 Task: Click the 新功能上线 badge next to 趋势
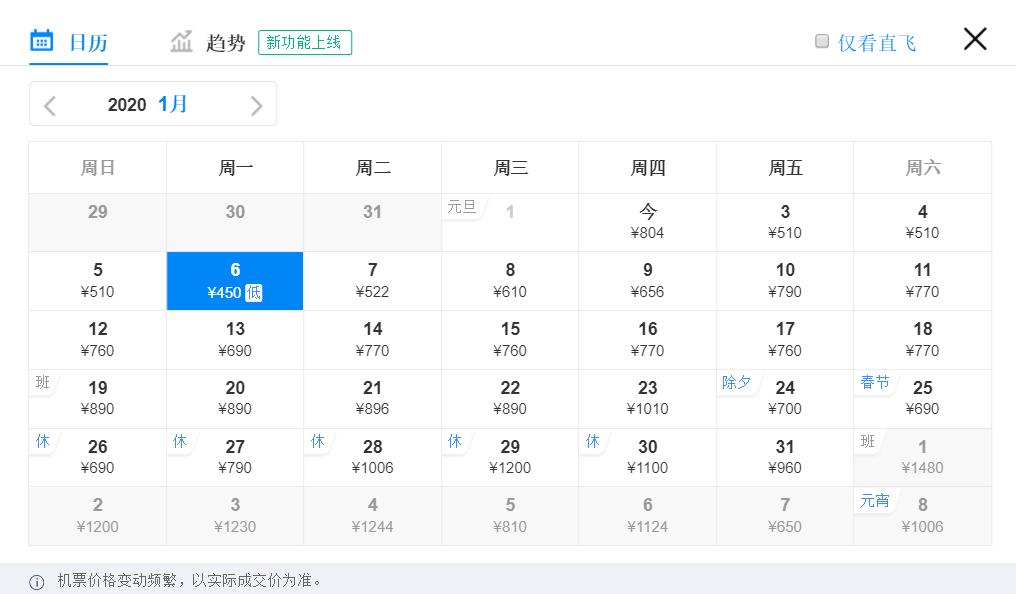coord(305,43)
